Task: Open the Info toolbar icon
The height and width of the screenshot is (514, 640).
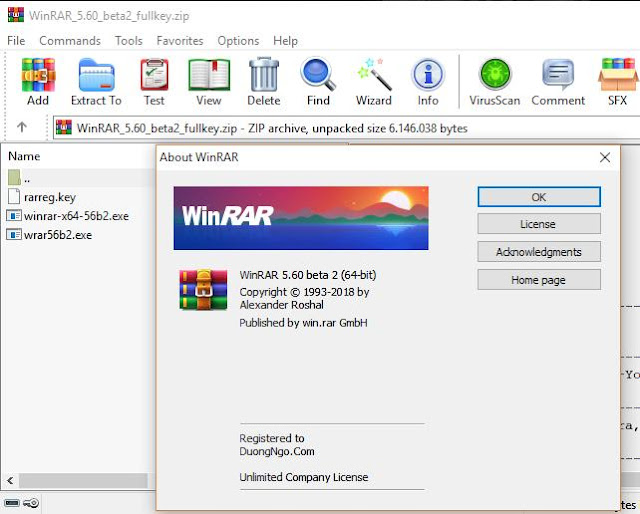Action: [428, 75]
